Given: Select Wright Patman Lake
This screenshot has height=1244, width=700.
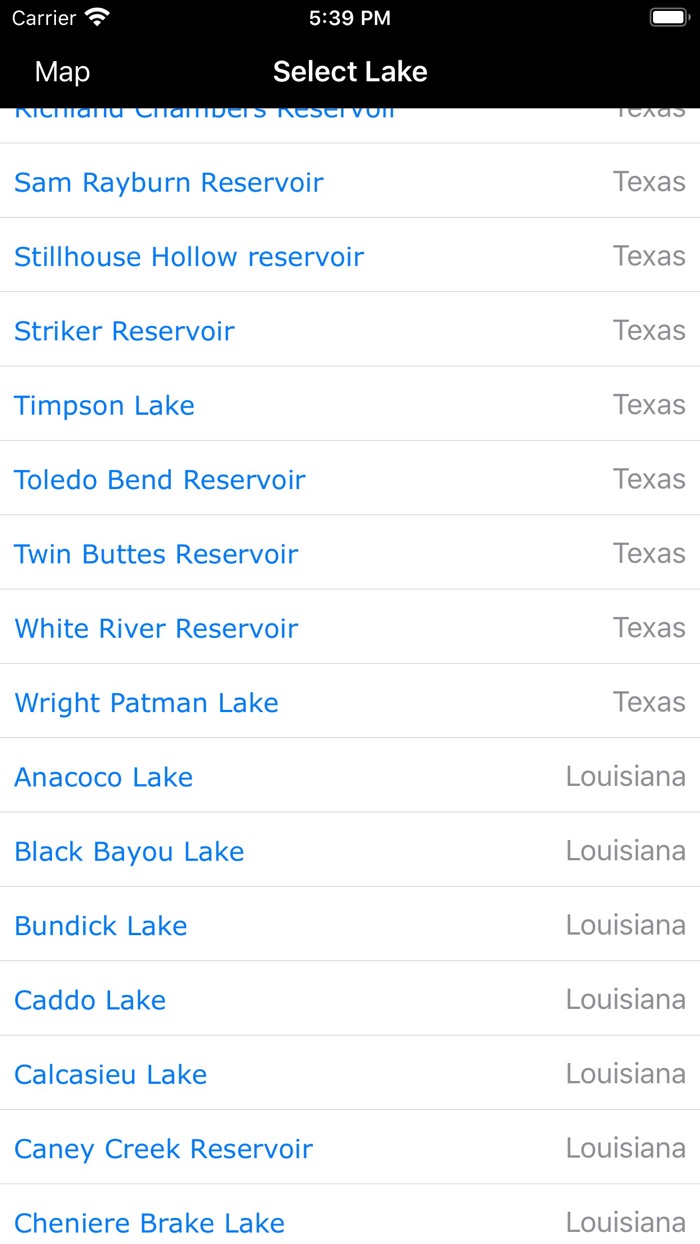Looking at the screenshot, I should (146, 702).
